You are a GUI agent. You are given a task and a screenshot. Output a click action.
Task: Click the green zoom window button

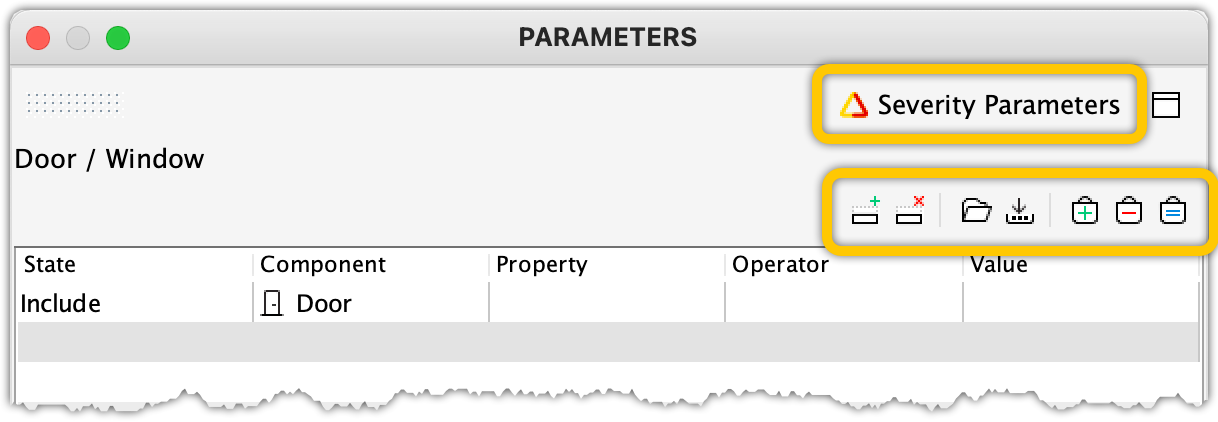coord(118,39)
